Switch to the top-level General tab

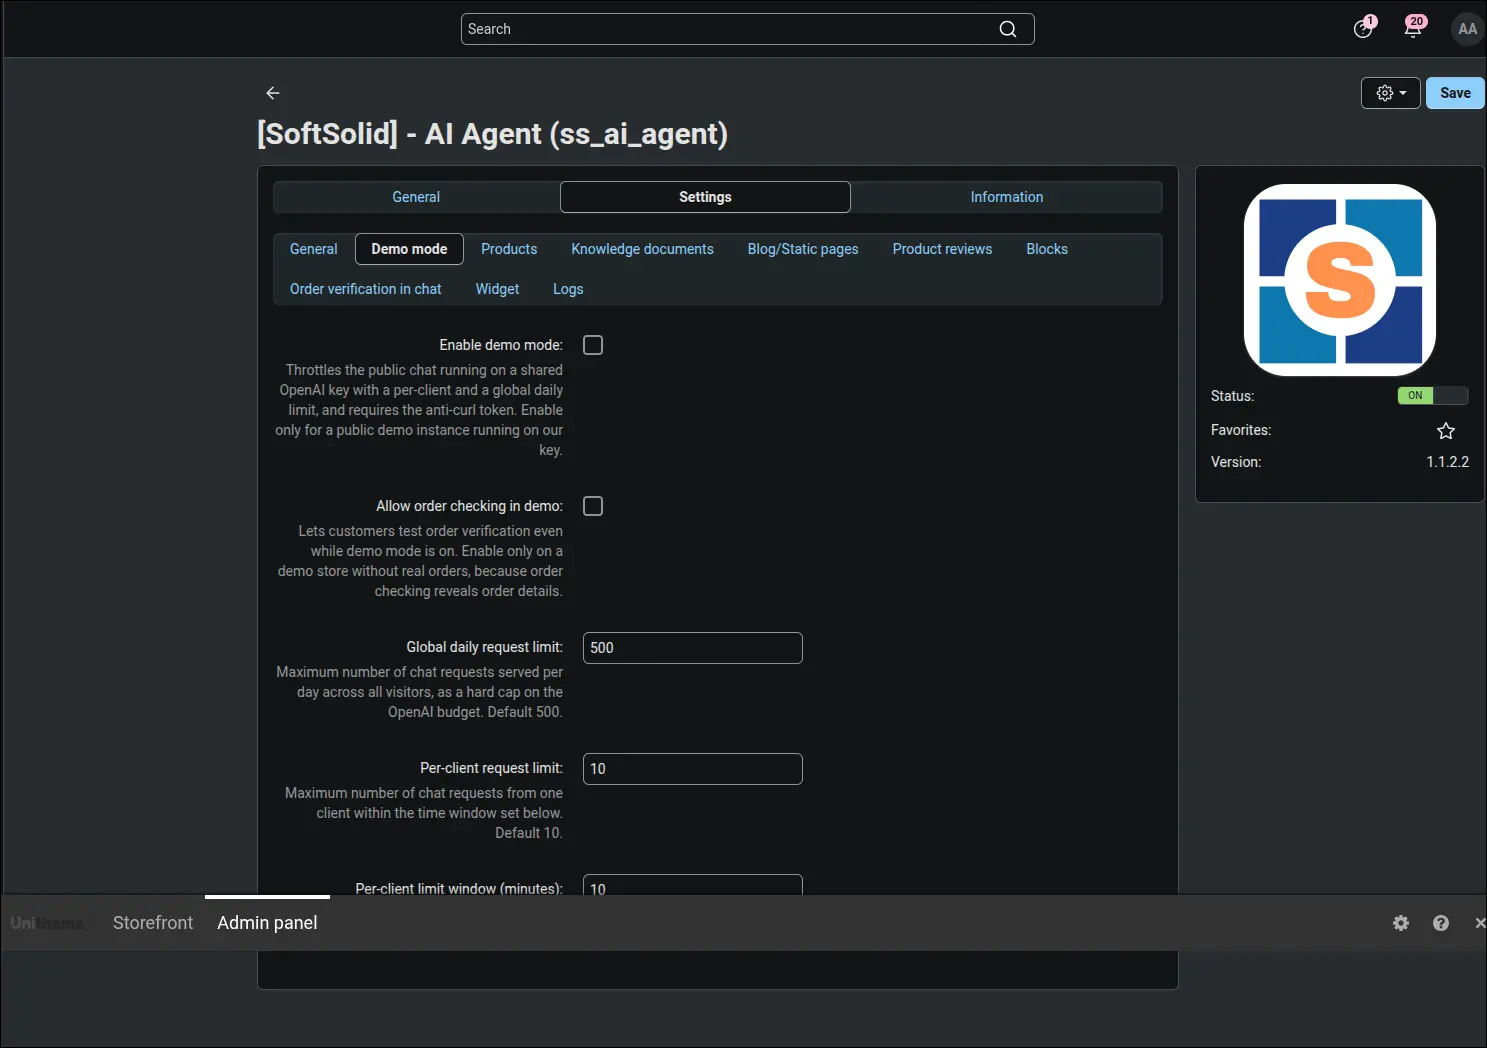click(x=416, y=197)
